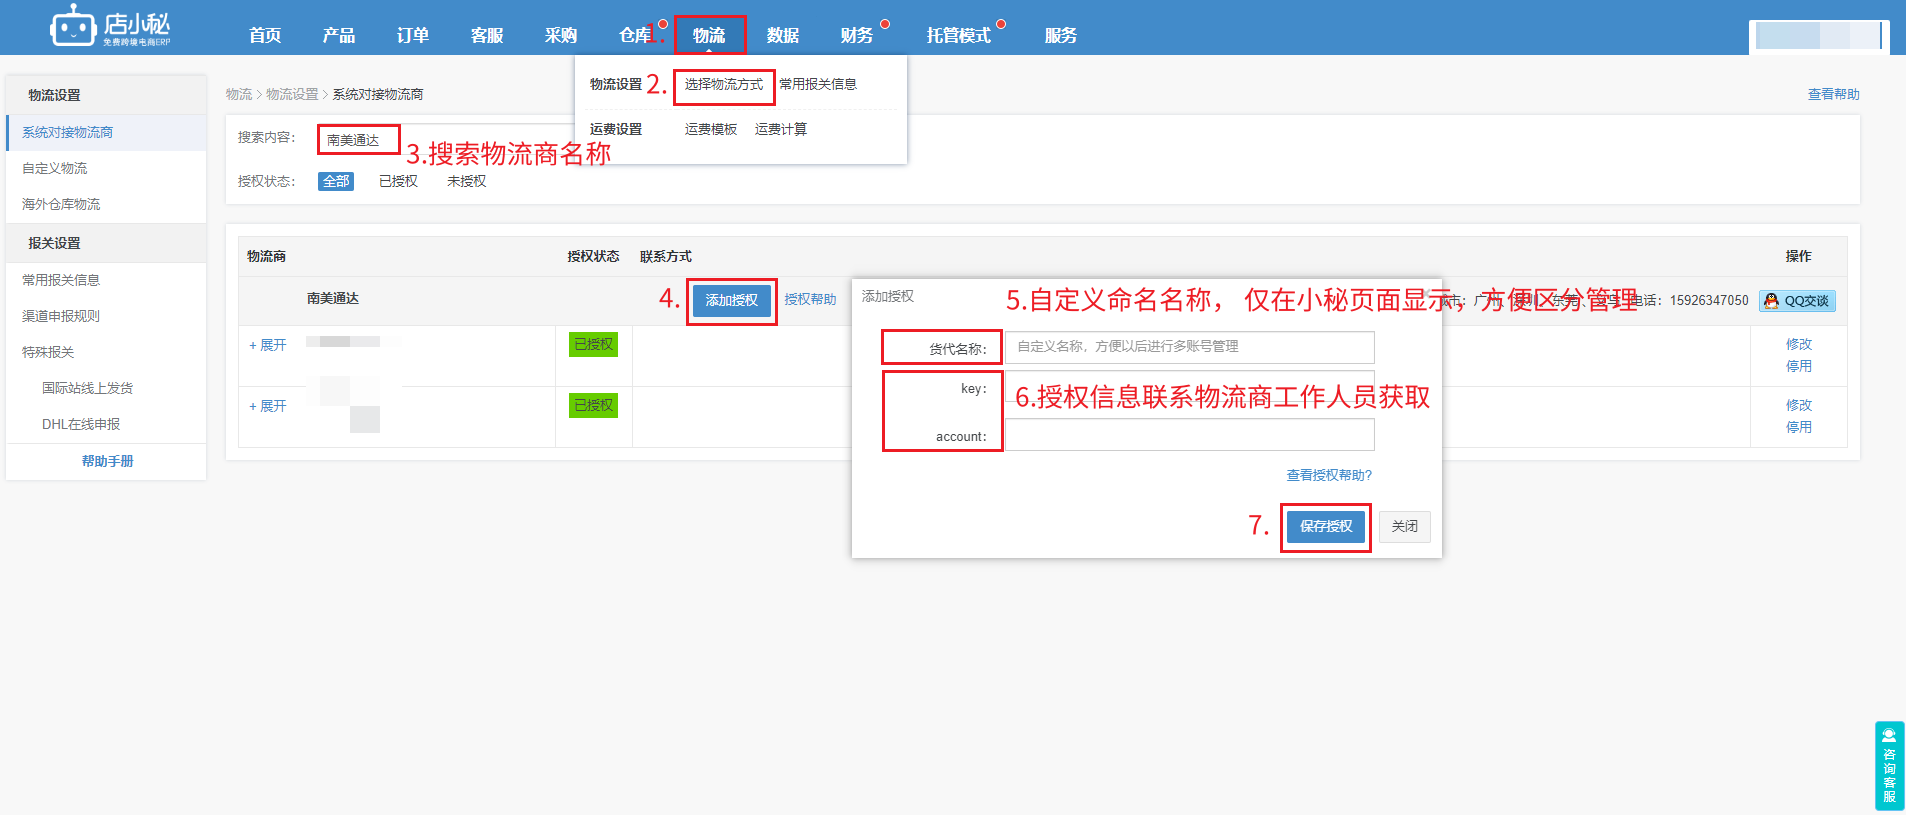Choose 常用报关信息 in the dropdown menu
The width and height of the screenshot is (1906, 815).
(818, 85)
